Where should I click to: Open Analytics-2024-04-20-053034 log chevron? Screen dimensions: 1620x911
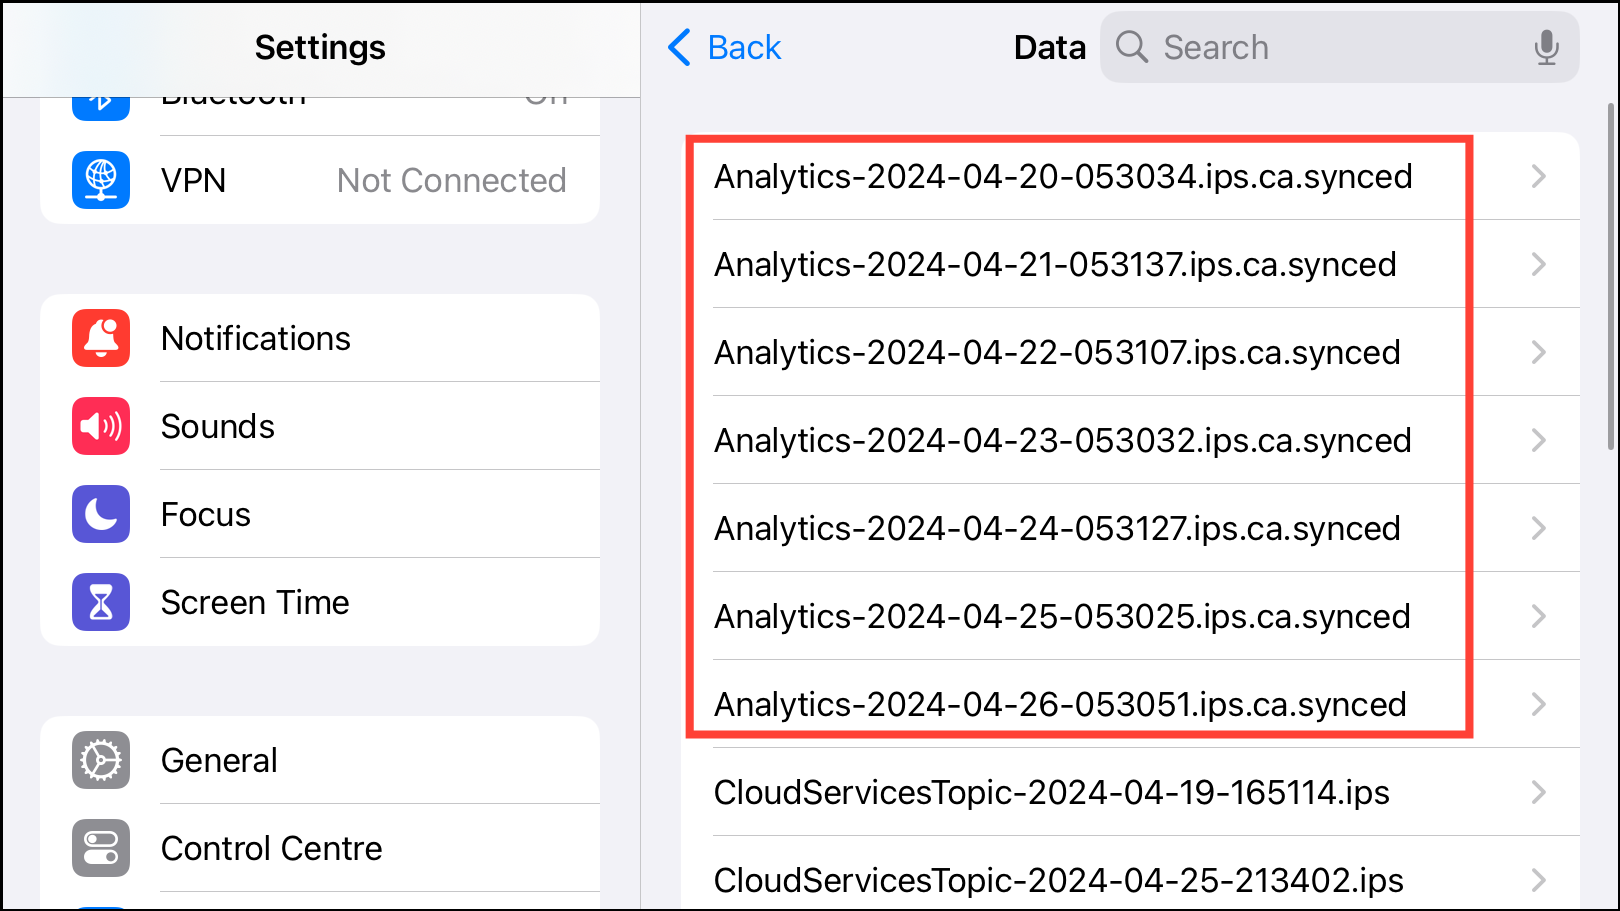tap(1538, 177)
